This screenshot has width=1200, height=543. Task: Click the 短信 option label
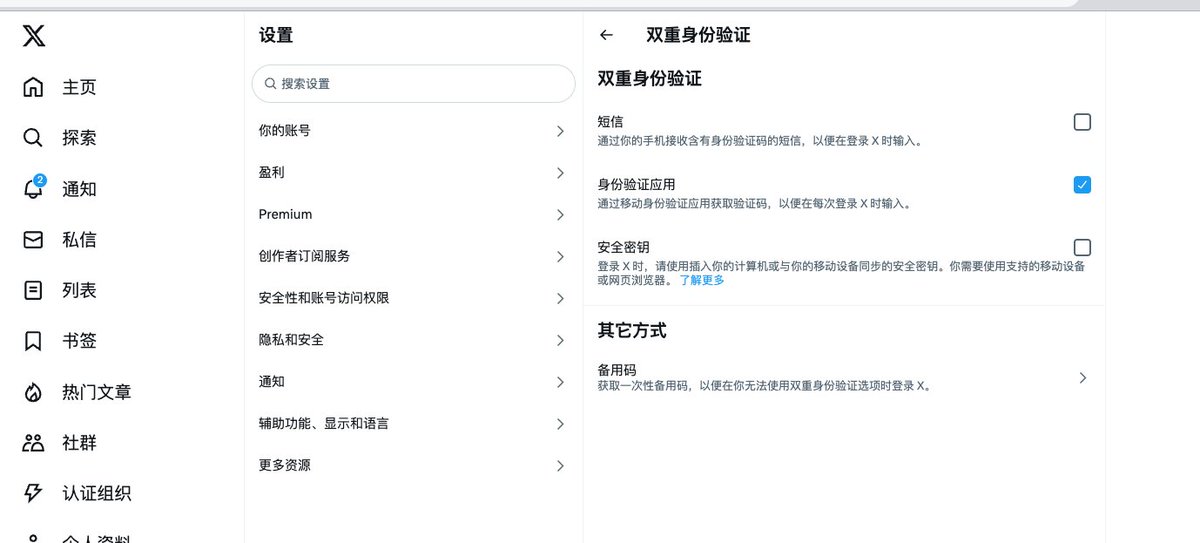pyautogui.click(x=611, y=122)
